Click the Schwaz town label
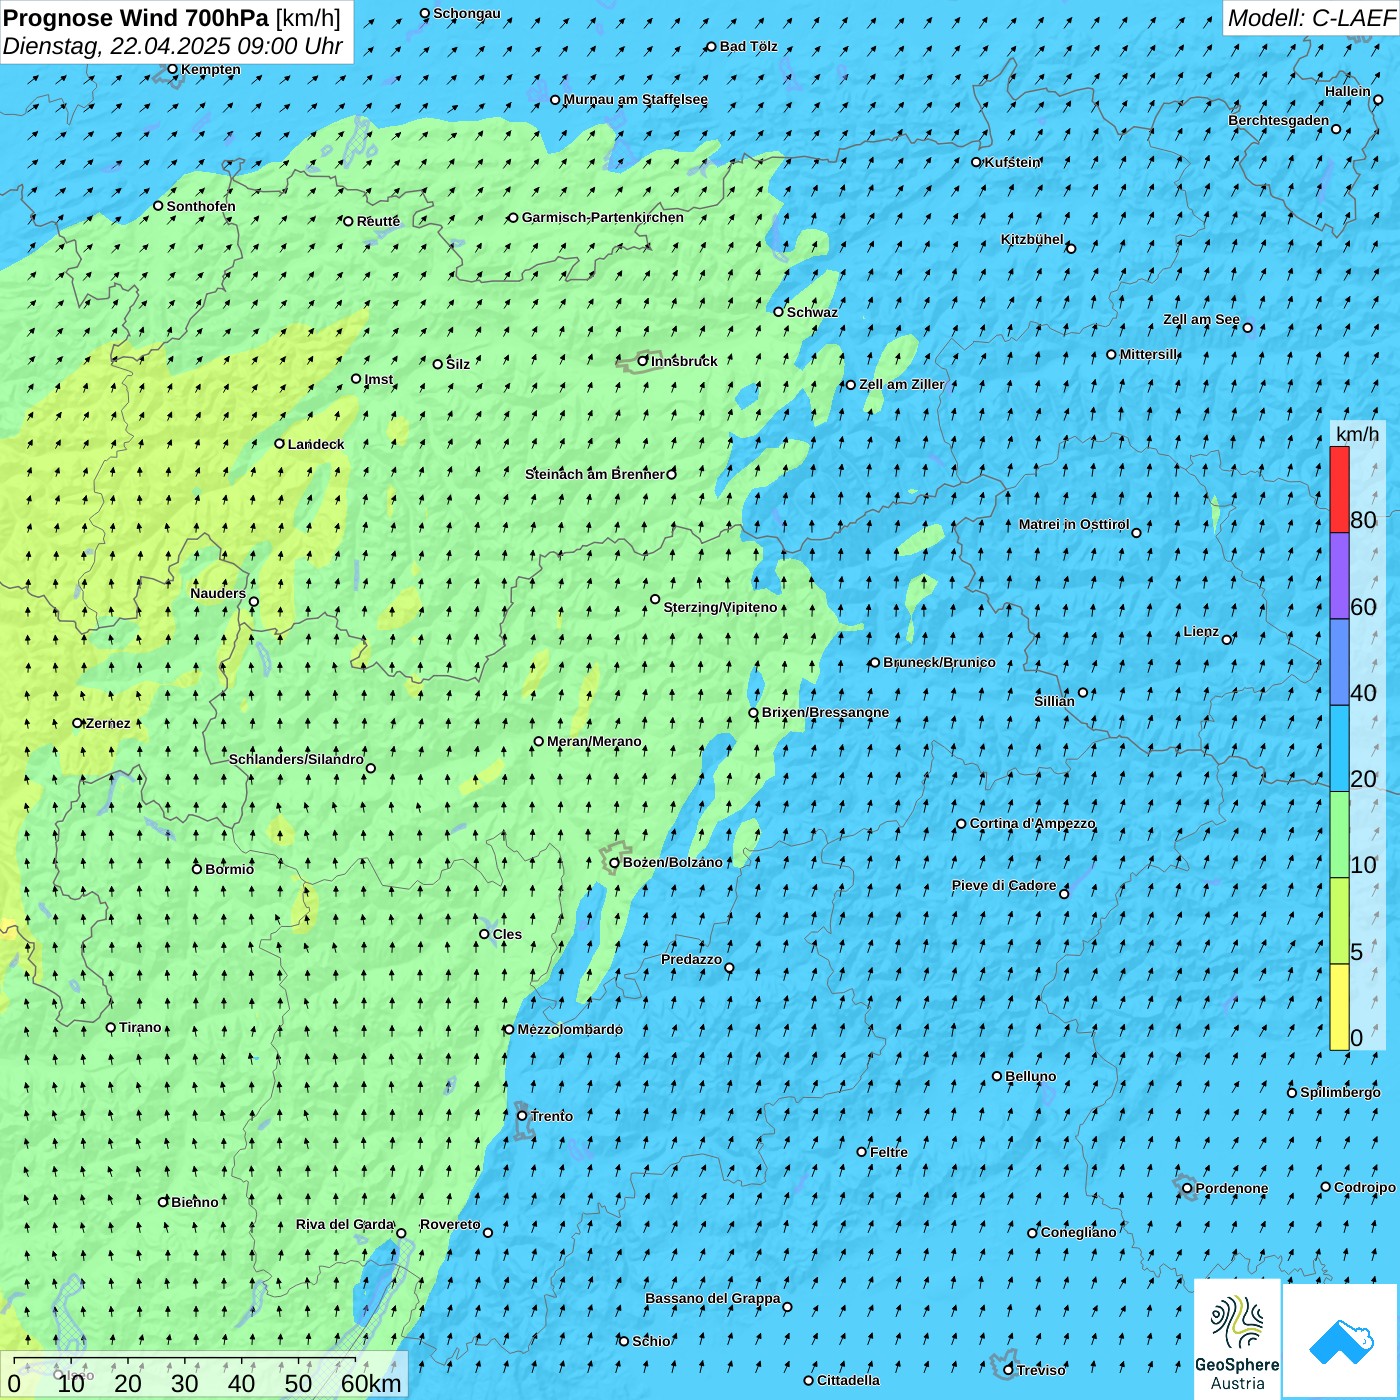This screenshot has height=1400, width=1400. (812, 312)
